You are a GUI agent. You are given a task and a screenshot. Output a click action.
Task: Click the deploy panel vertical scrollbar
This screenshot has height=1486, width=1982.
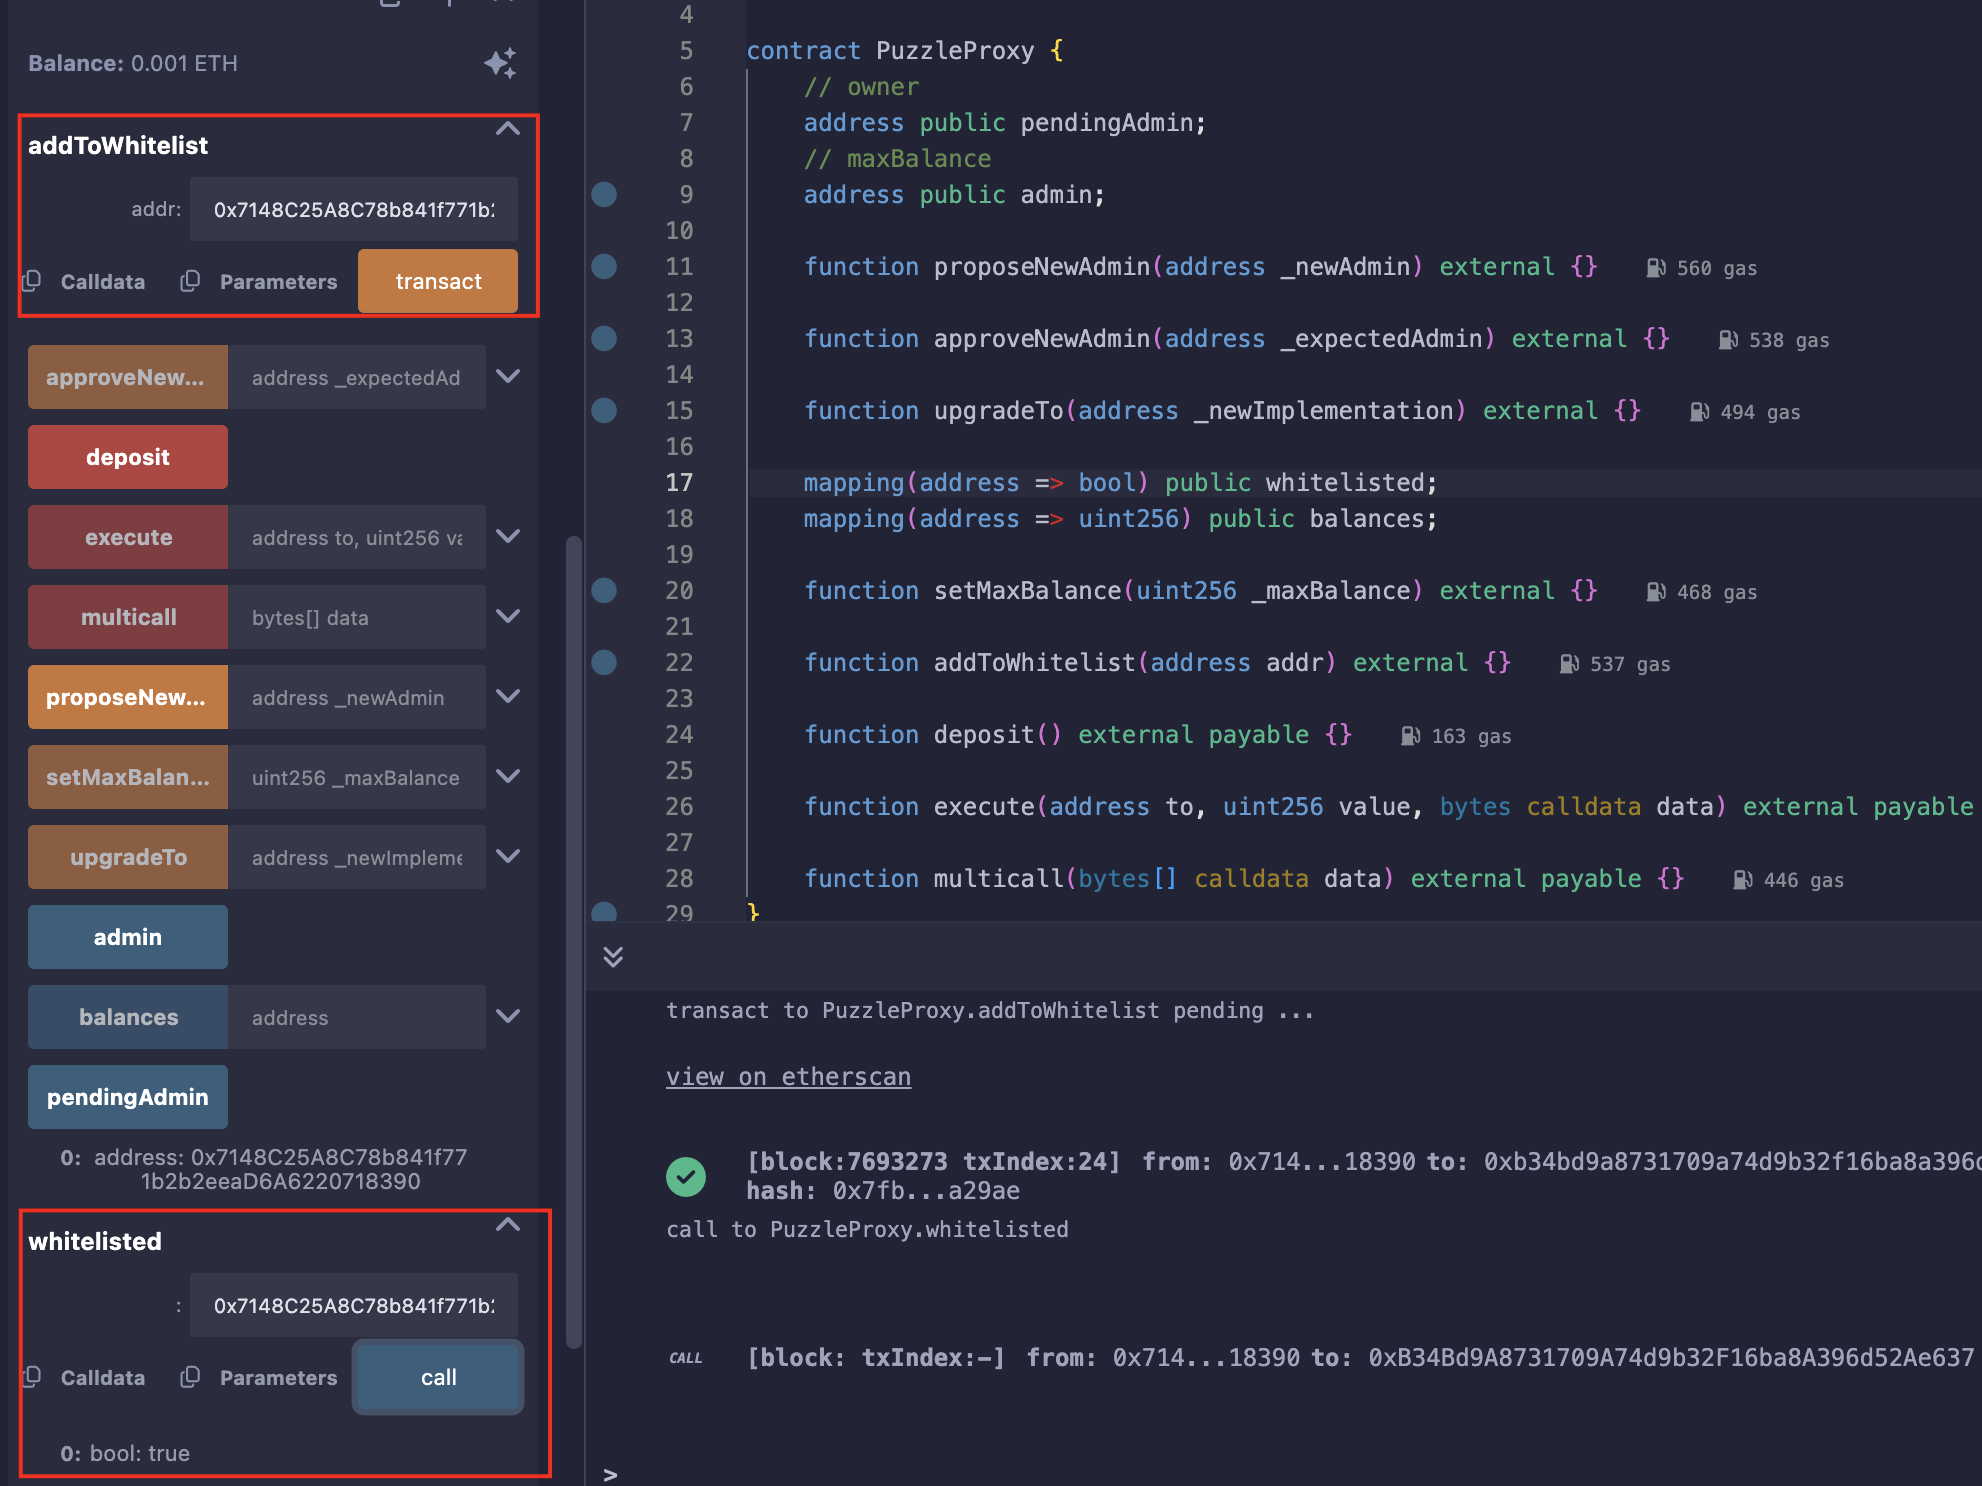coord(574,942)
